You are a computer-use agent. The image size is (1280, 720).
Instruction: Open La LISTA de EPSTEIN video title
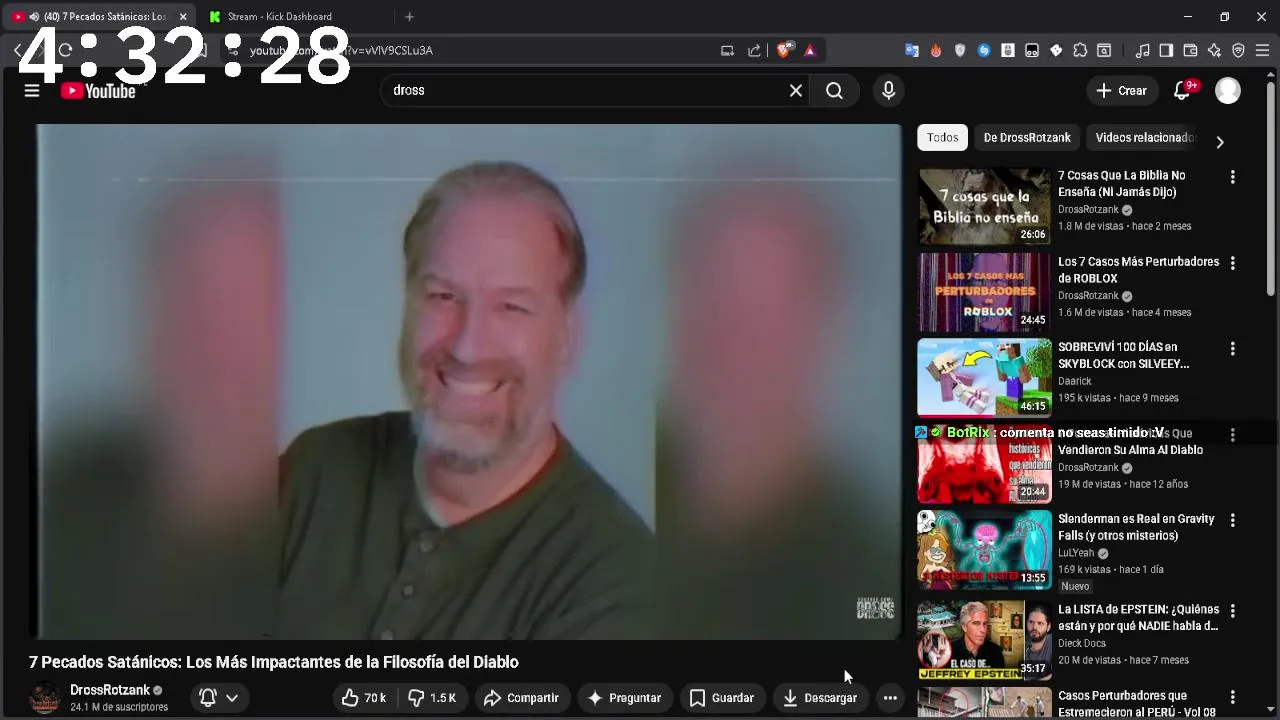1138,617
